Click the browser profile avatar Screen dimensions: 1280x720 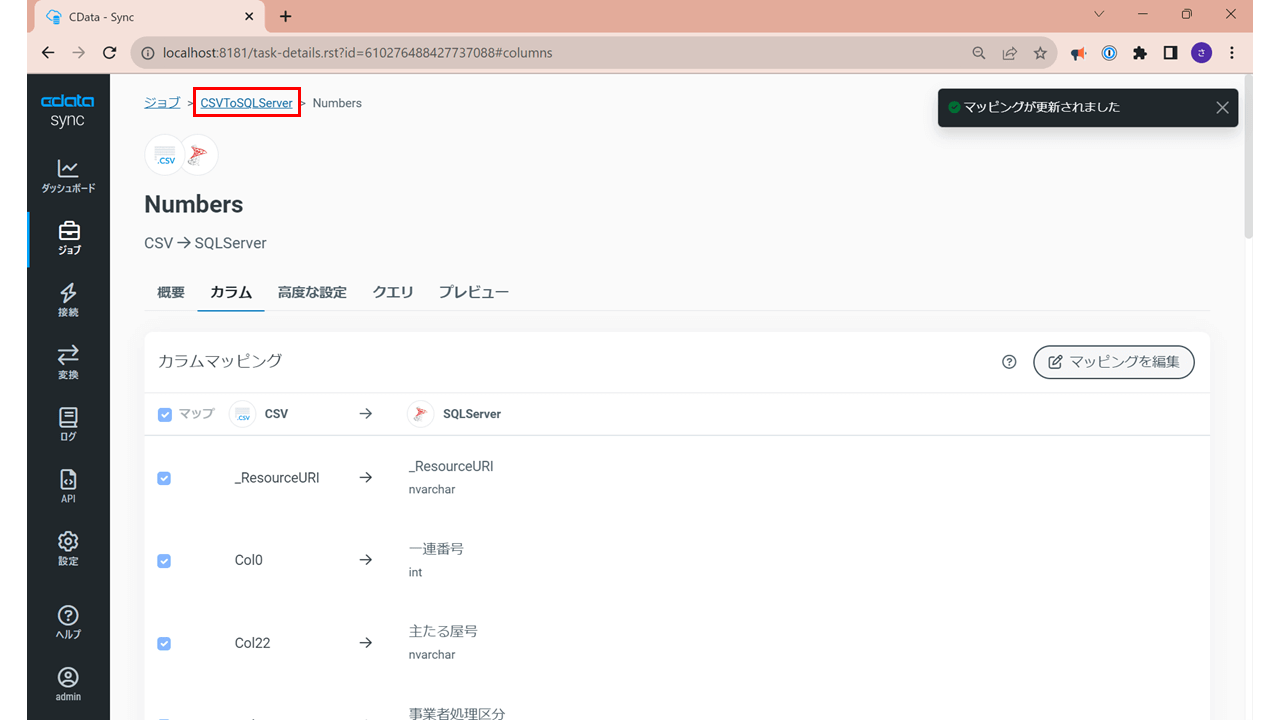pyautogui.click(x=1201, y=53)
